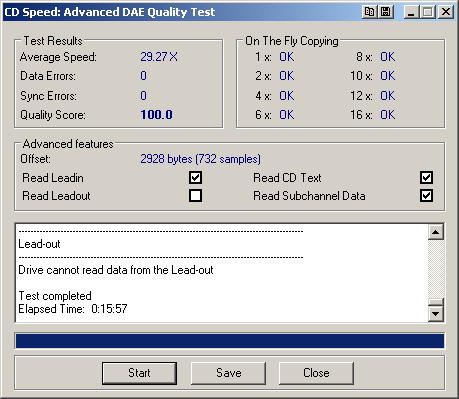
Task: Click the greyed-out maximize window icon
Action: click(x=428, y=12)
